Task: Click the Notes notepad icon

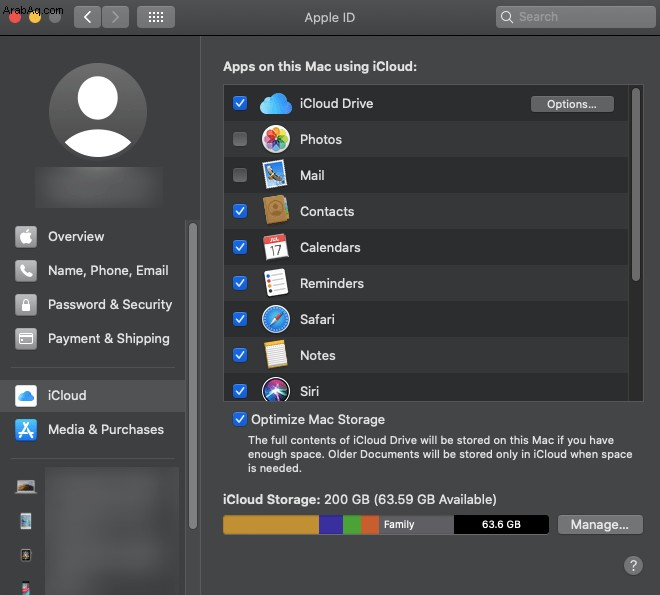Action: [276, 354]
